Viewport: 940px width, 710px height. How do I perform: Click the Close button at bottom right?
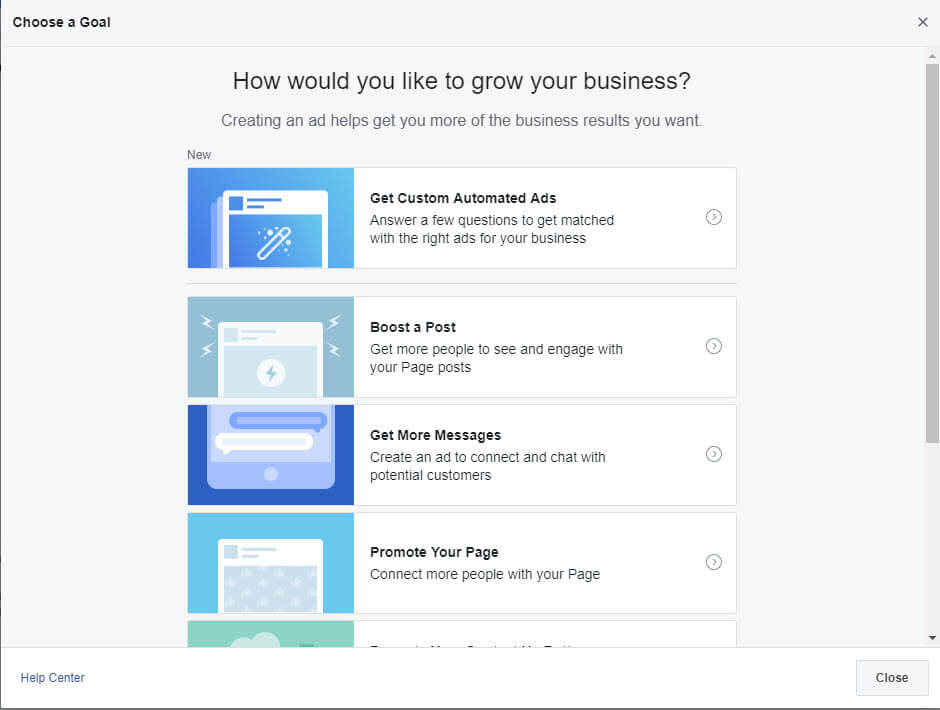pos(891,678)
